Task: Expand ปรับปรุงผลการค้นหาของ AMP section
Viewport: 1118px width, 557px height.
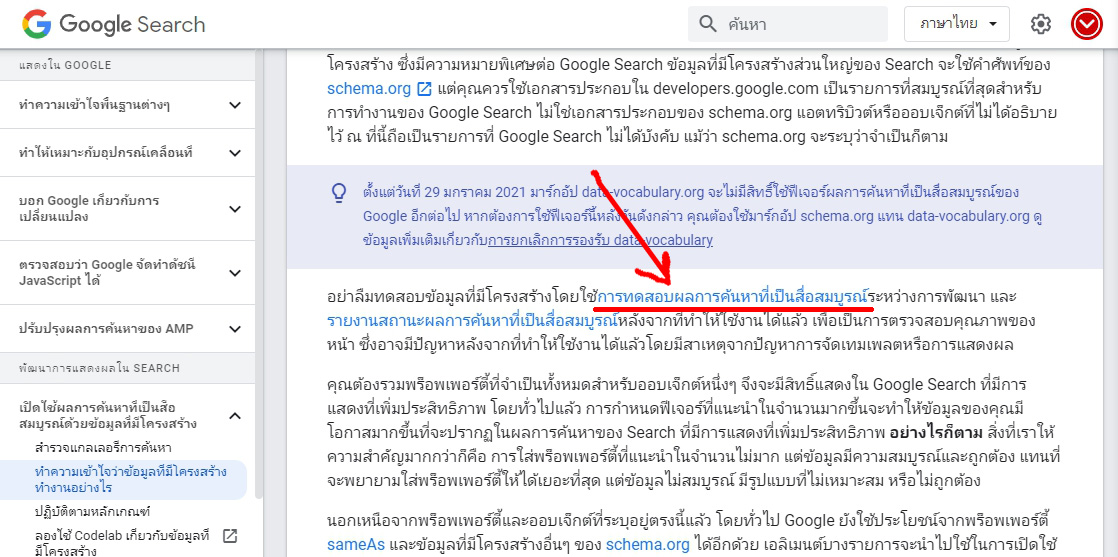Action: [235, 329]
